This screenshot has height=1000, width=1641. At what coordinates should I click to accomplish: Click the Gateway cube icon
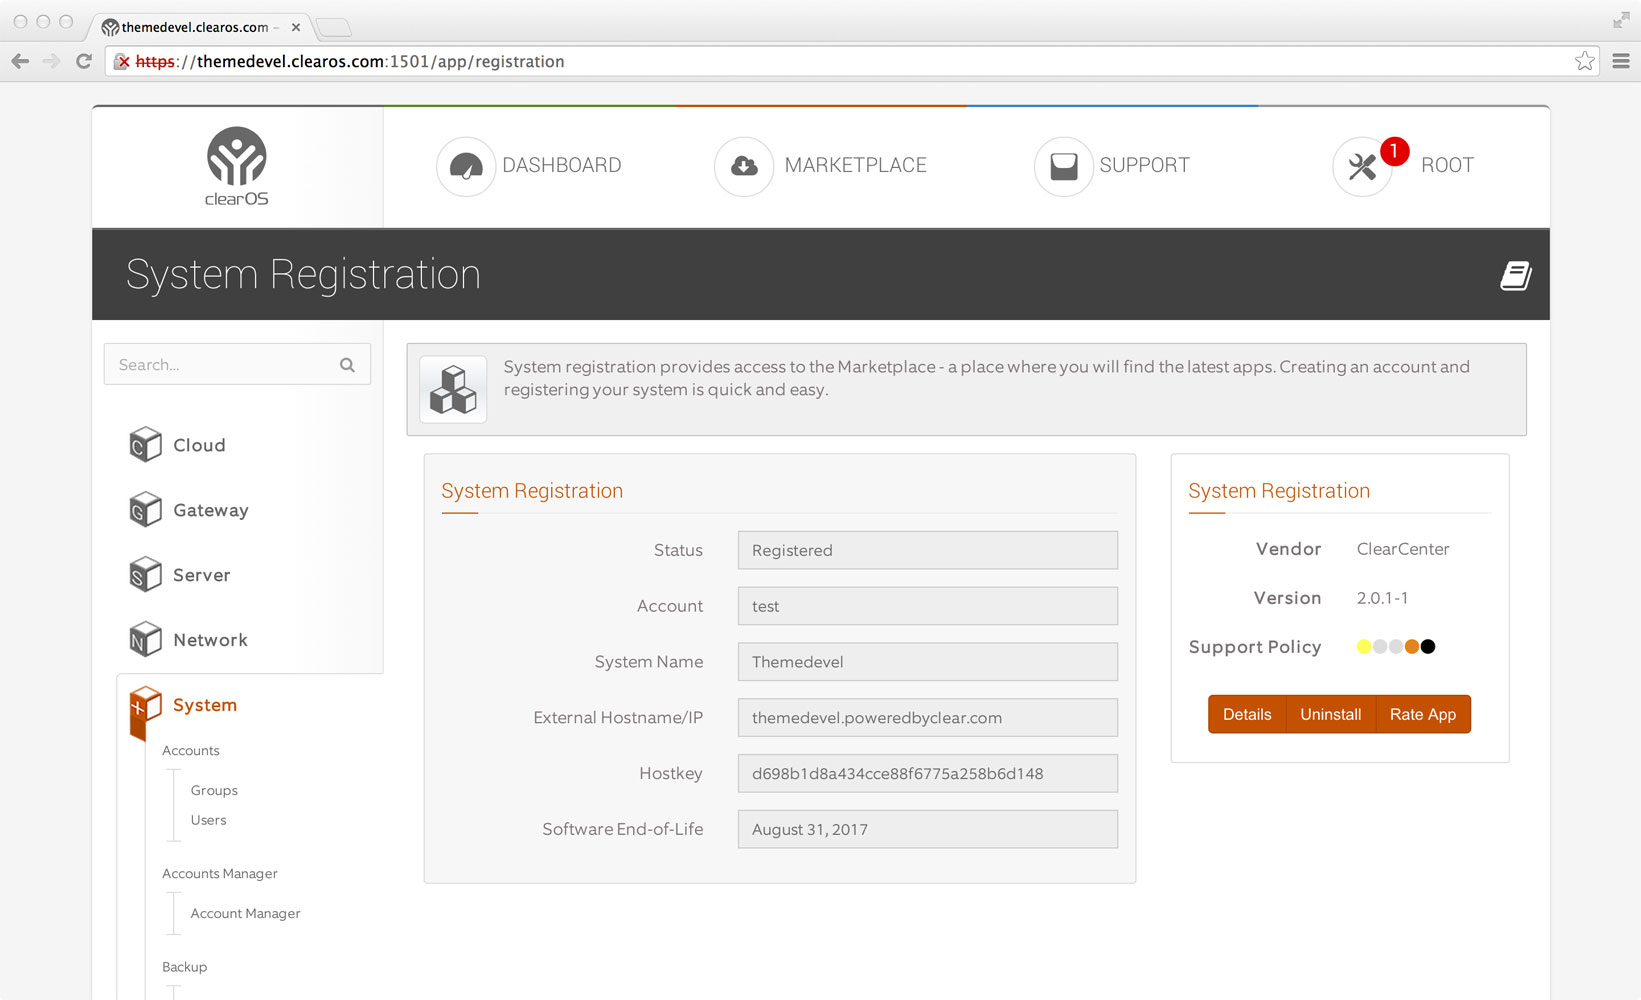tap(145, 509)
